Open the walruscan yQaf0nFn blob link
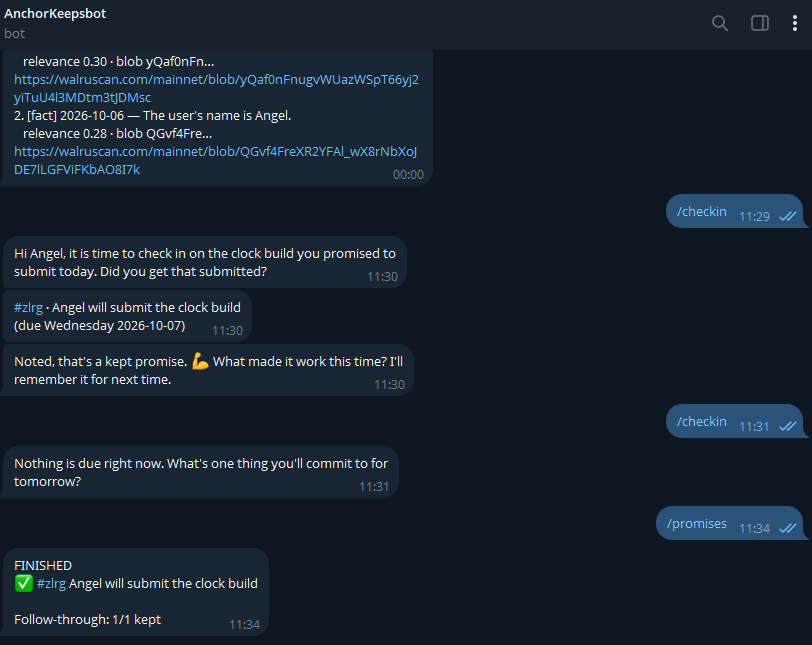Image resolution: width=812 pixels, height=645 pixels. pos(216,89)
